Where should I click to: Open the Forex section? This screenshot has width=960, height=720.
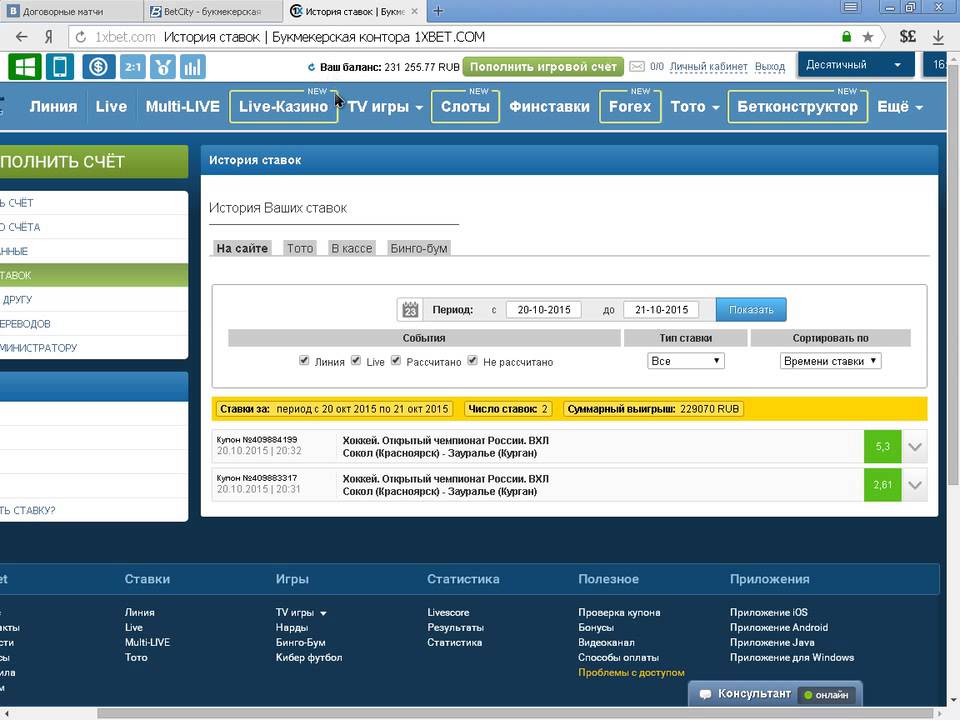(x=630, y=107)
